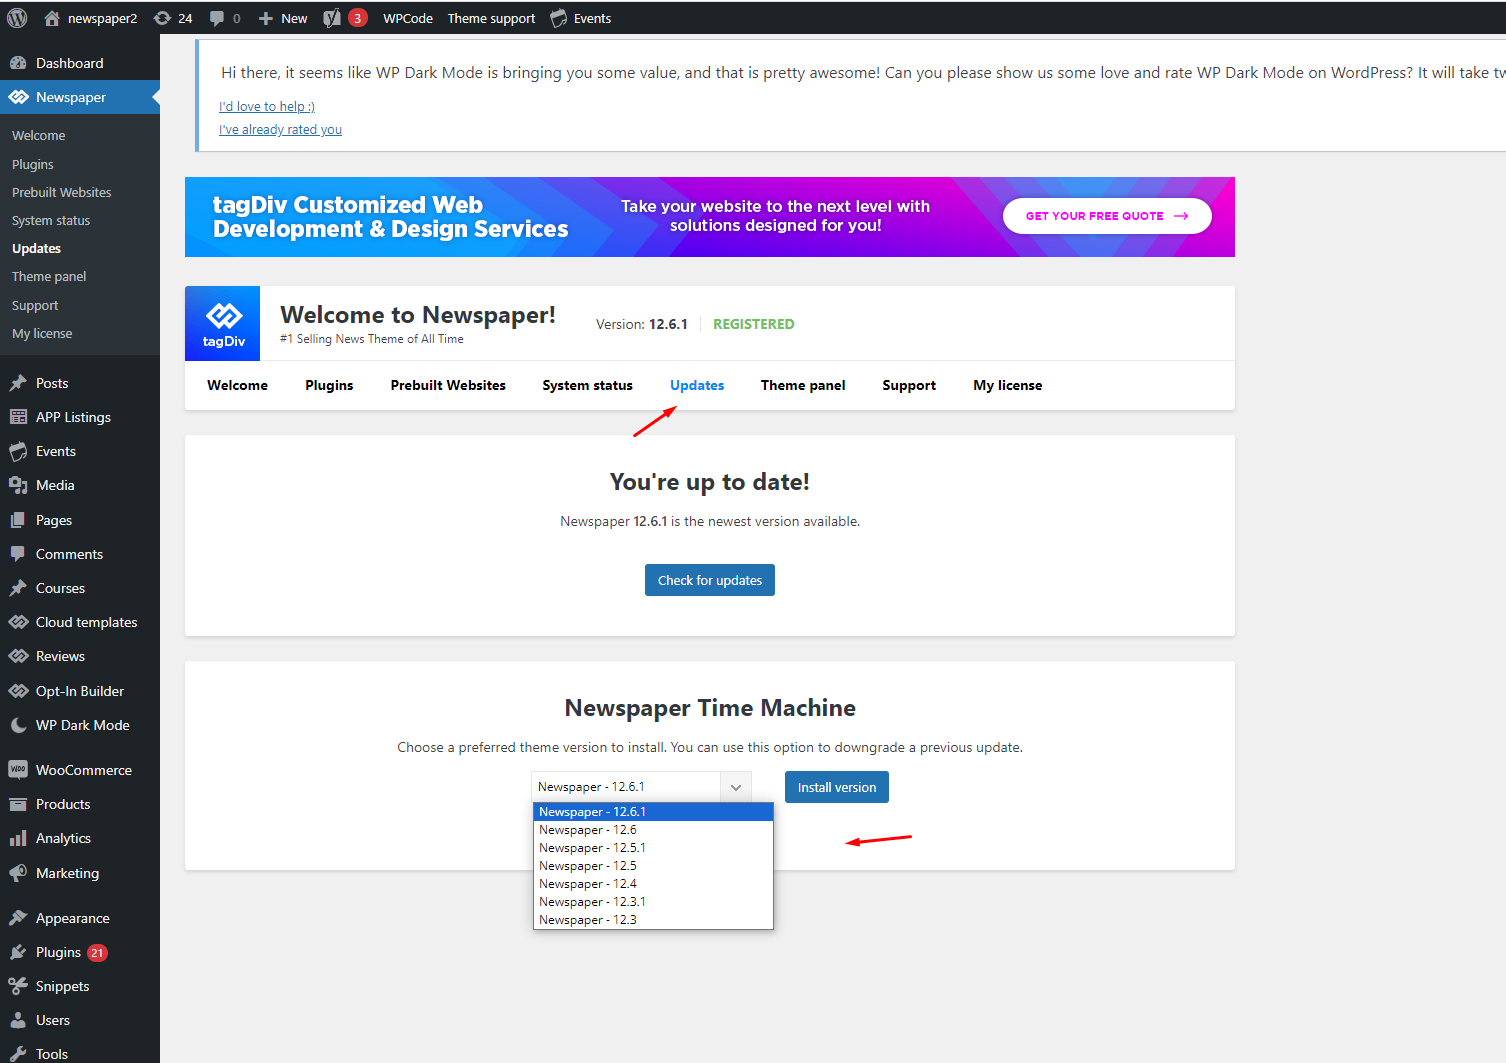Open the Welcome tab
1506x1063 pixels.
[237, 385]
